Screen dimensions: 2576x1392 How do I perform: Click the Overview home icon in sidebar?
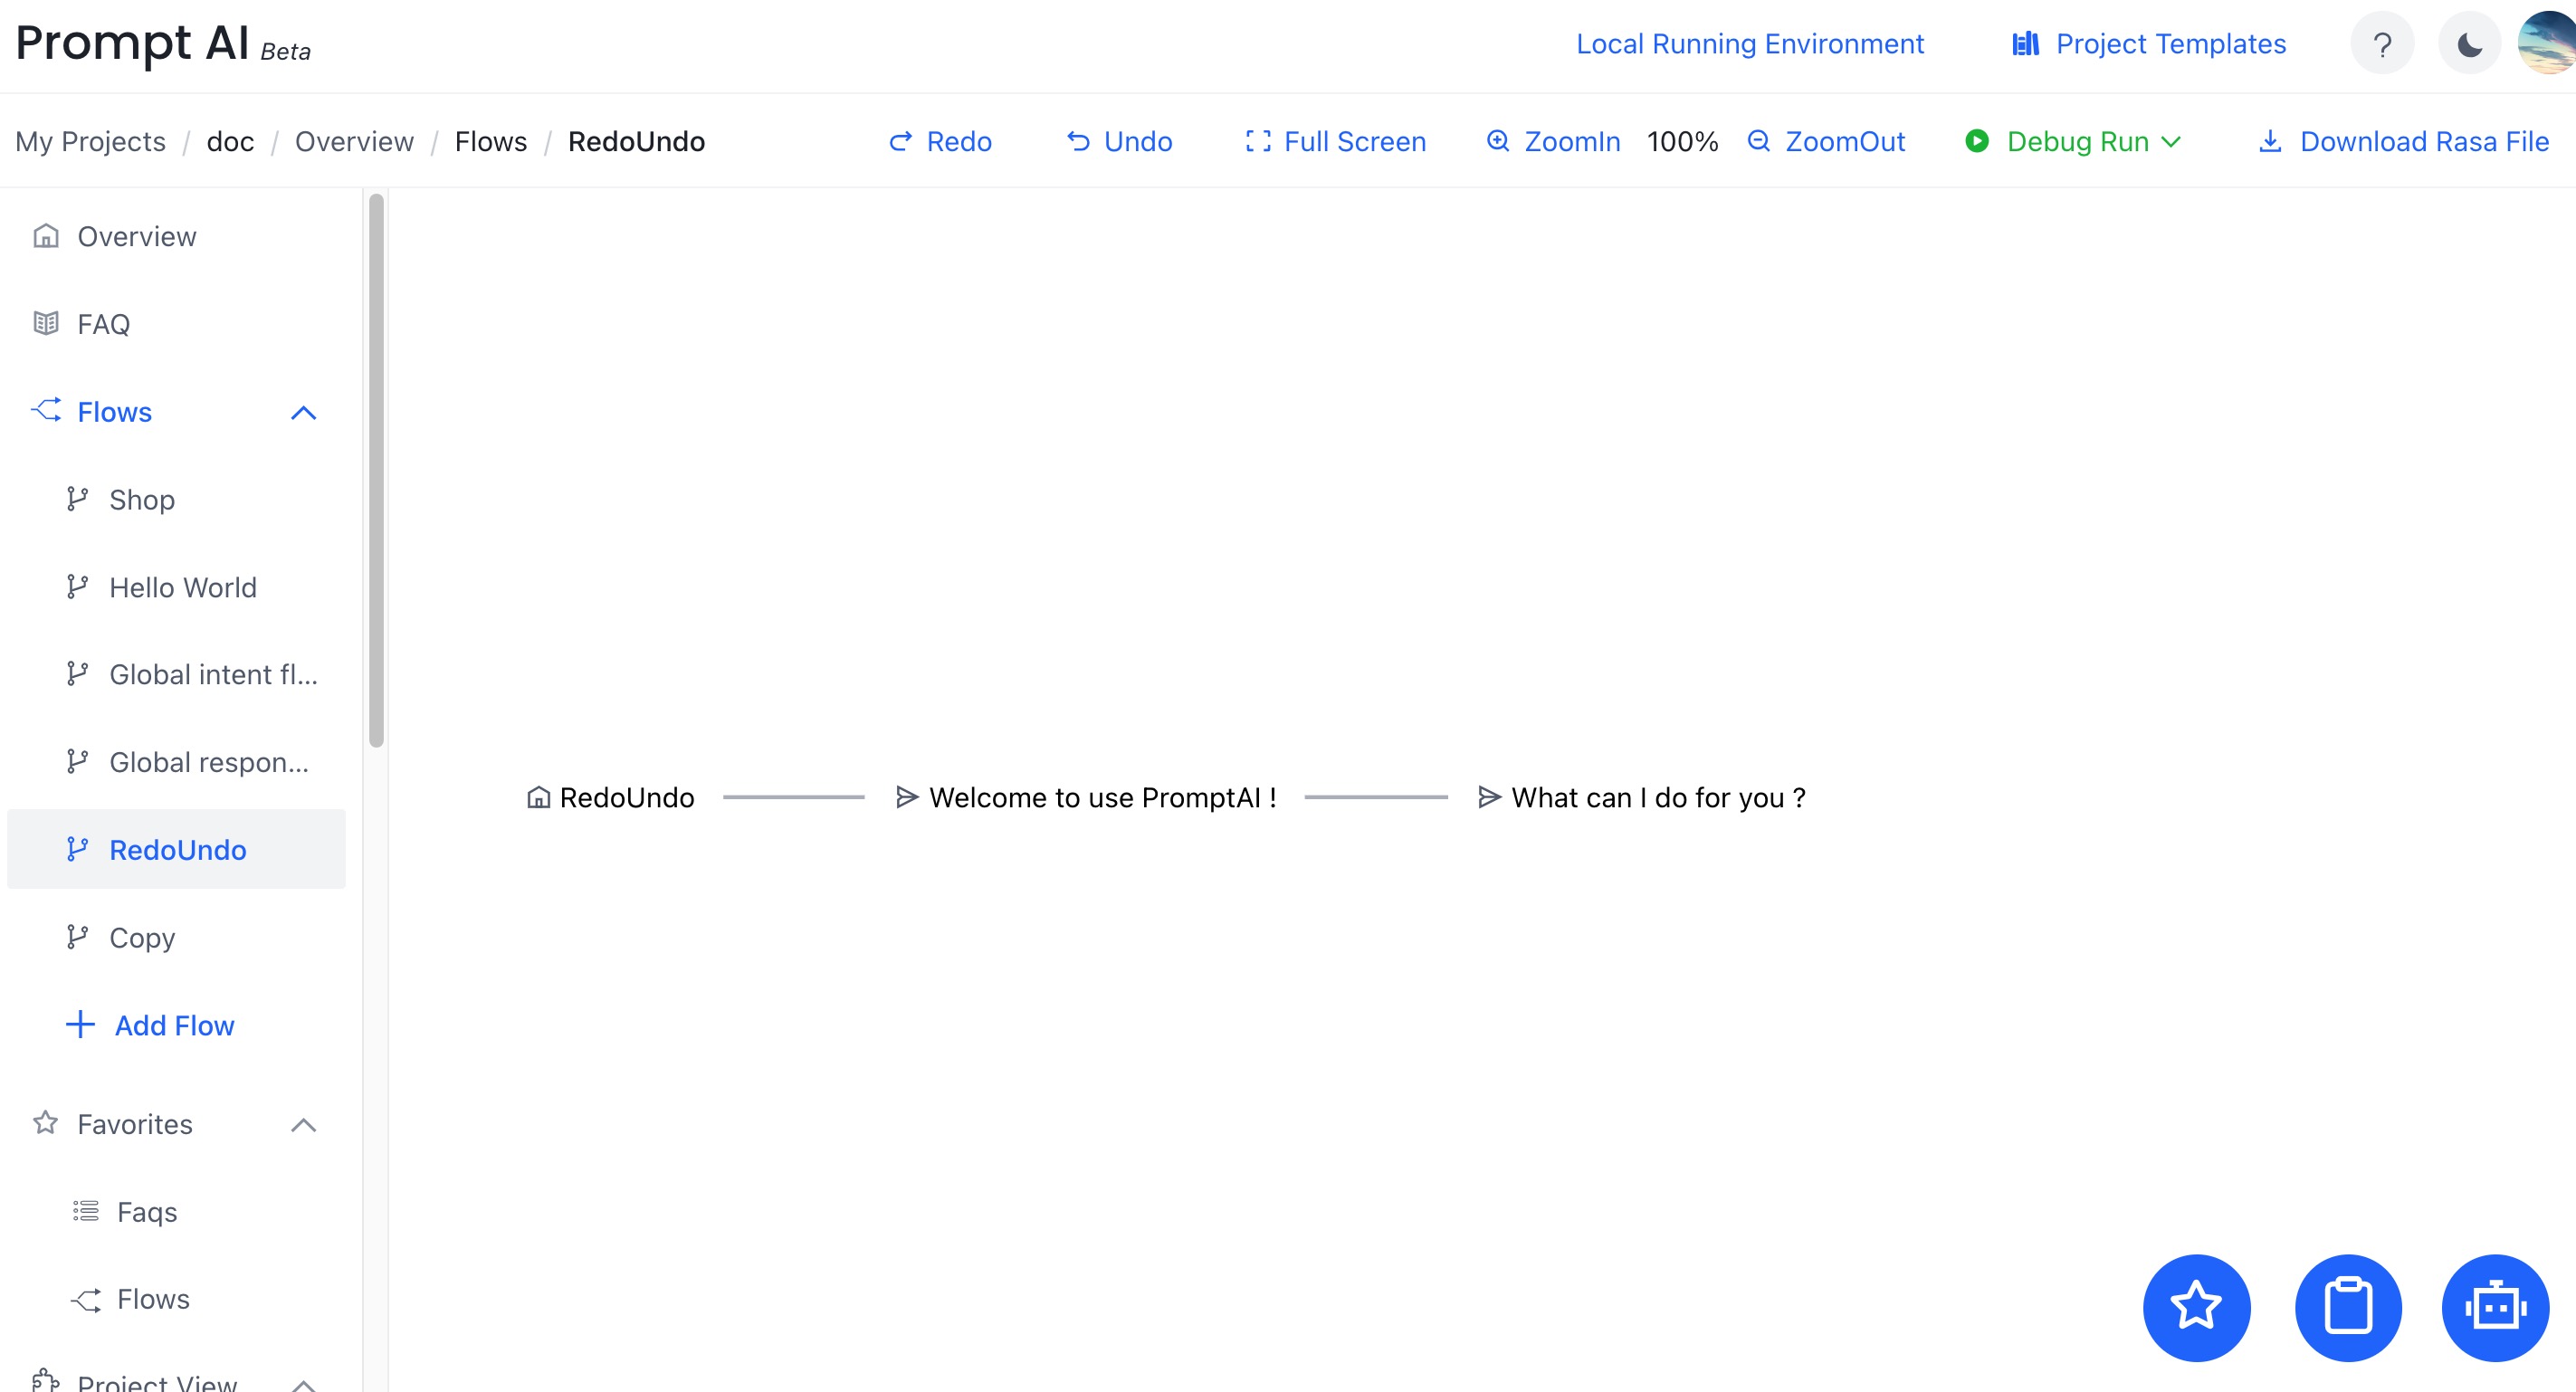click(x=46, y=236)
